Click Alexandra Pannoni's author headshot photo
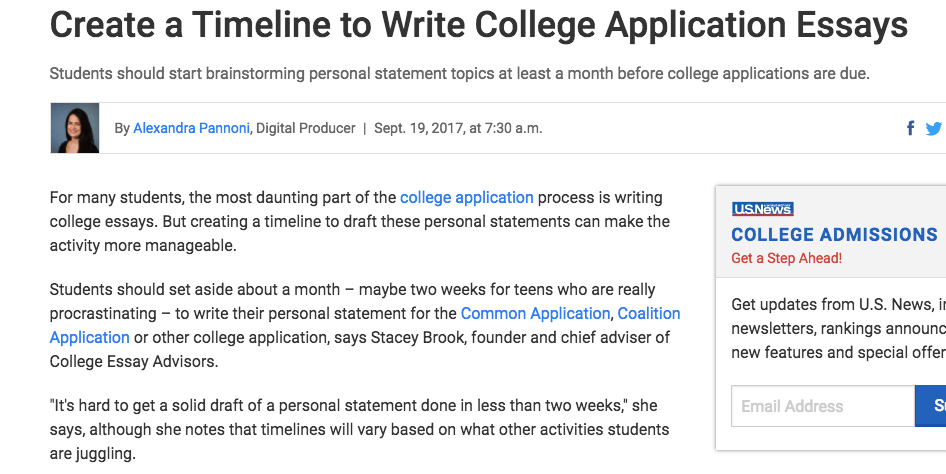This screenshot has width=946, height=474. tap(75, 128)
